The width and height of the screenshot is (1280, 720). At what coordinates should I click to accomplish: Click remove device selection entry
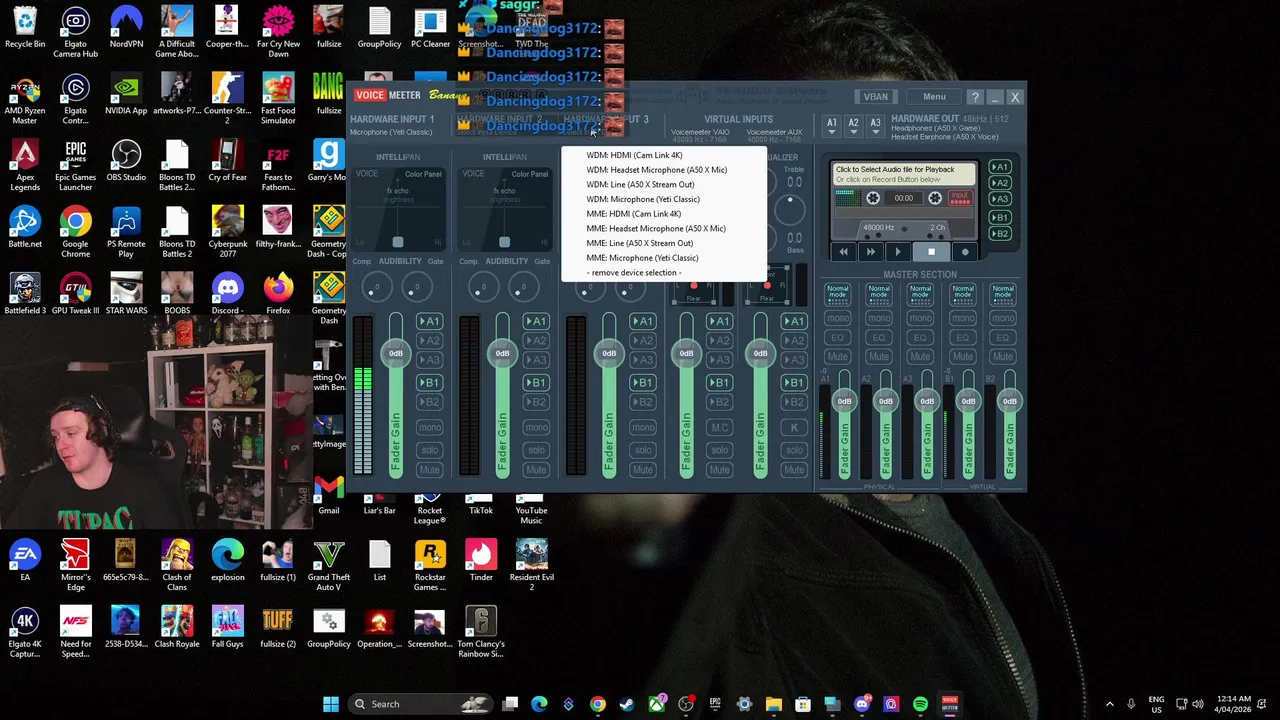coord(634,273)
